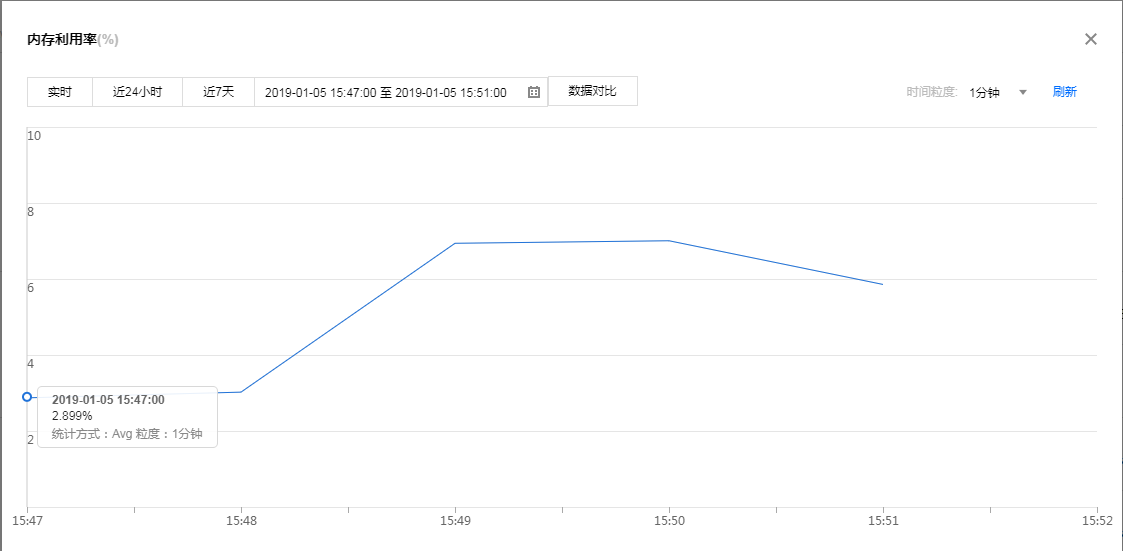This screenshot has width=1123, height=551.
Task: Switch to the 实时 time range
Action: [x=60, y=92]
